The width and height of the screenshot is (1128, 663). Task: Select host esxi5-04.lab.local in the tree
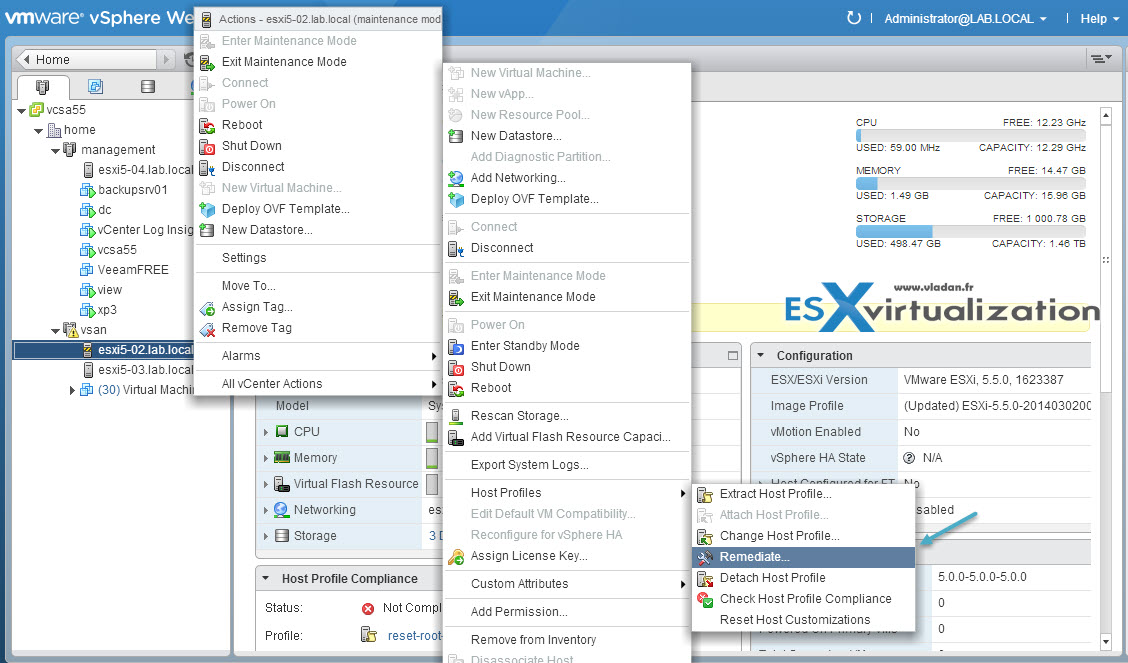pyautogui.click(x=145, y=170)
